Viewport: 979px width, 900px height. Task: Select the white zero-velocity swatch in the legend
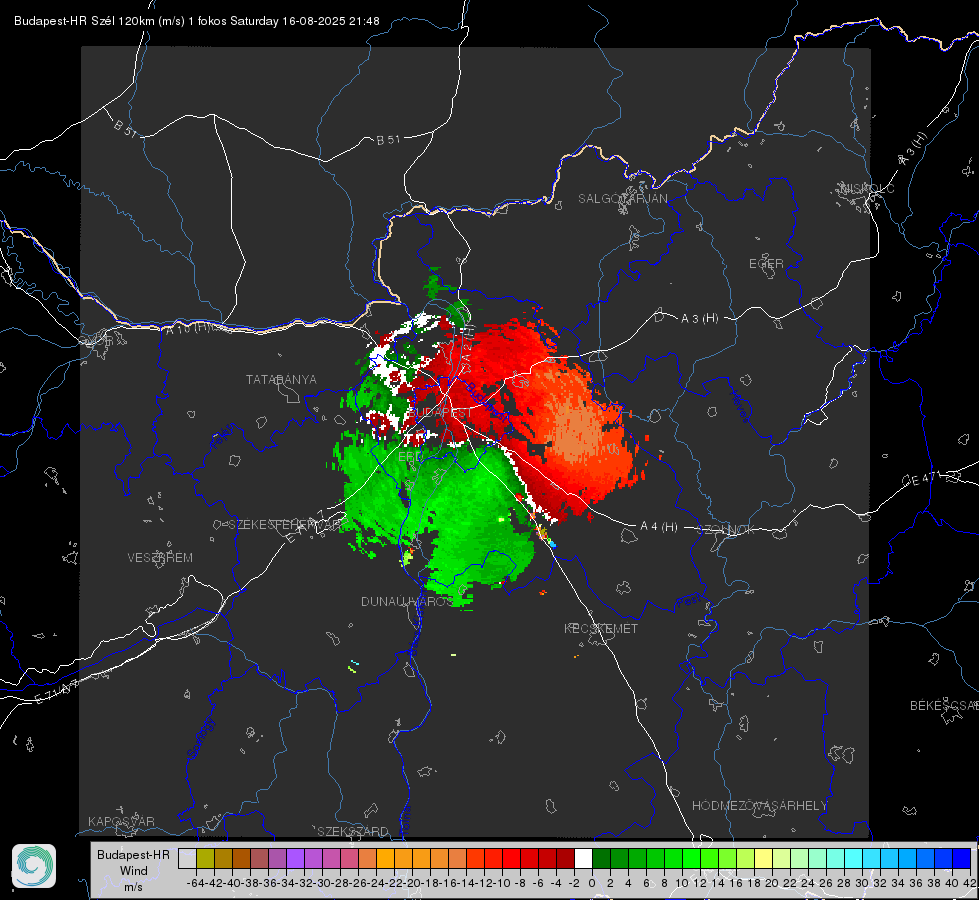pyautogui.click(x=583, y=858)
